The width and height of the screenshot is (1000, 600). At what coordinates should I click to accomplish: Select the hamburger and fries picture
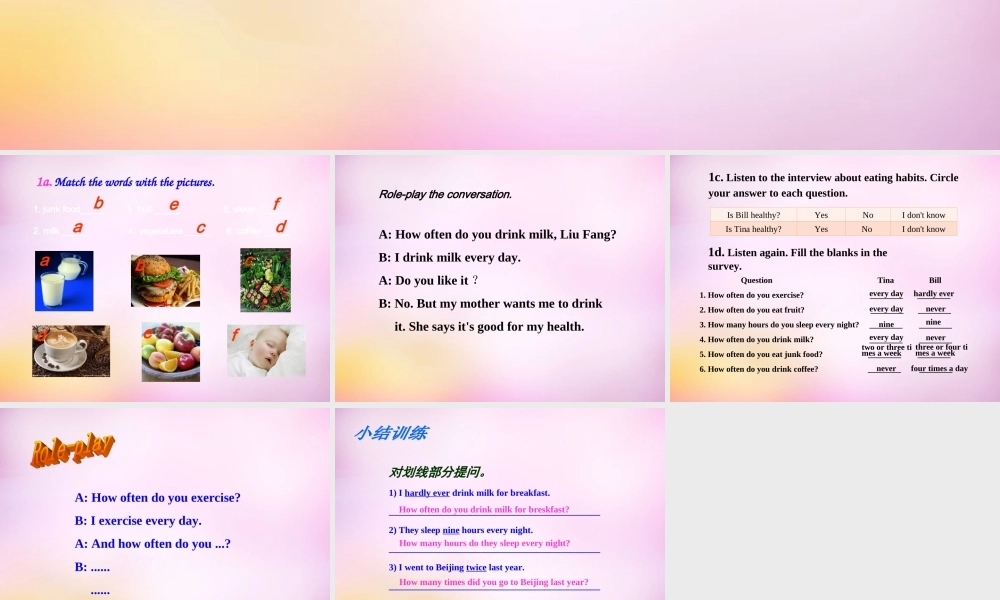coord(165,280)
